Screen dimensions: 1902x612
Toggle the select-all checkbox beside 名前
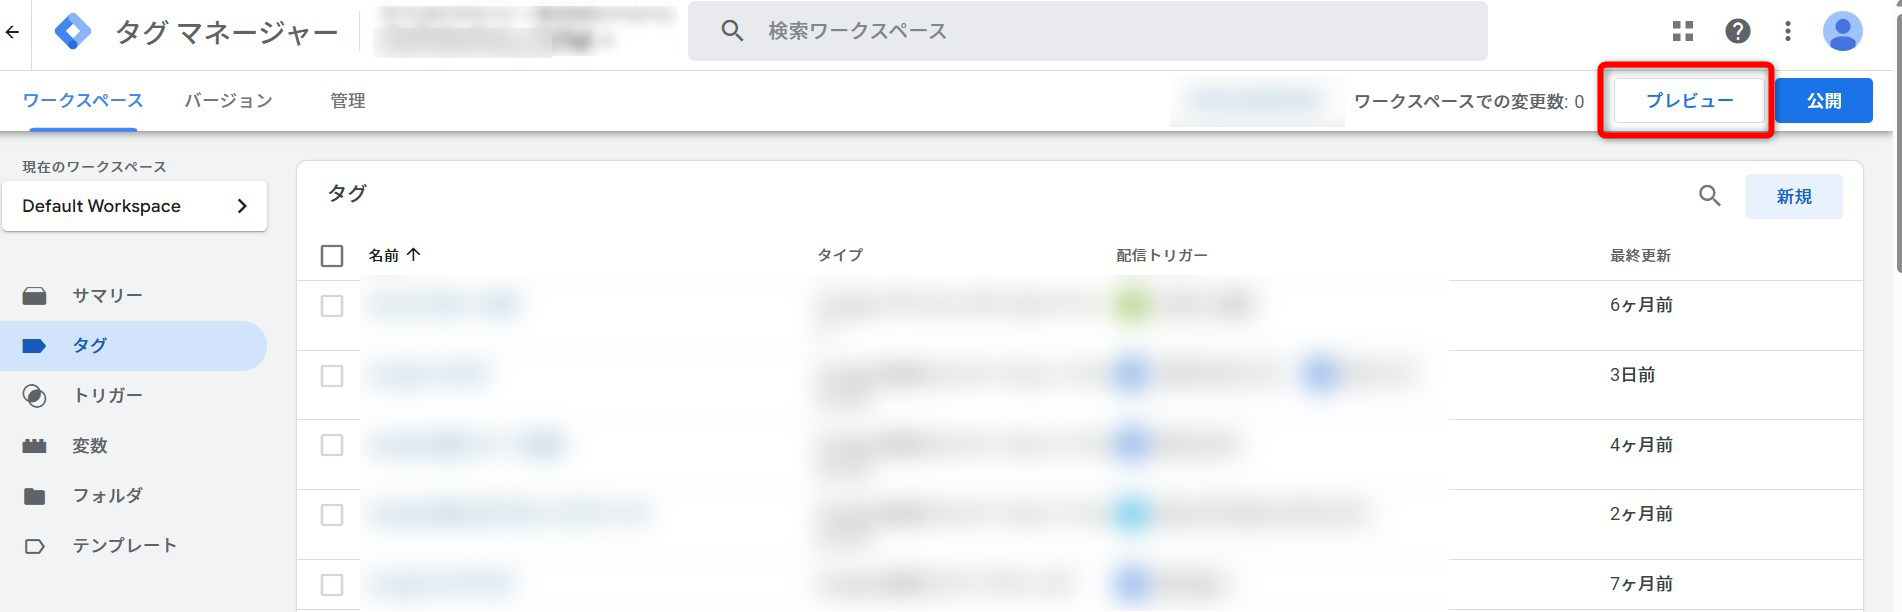point(332,256)
